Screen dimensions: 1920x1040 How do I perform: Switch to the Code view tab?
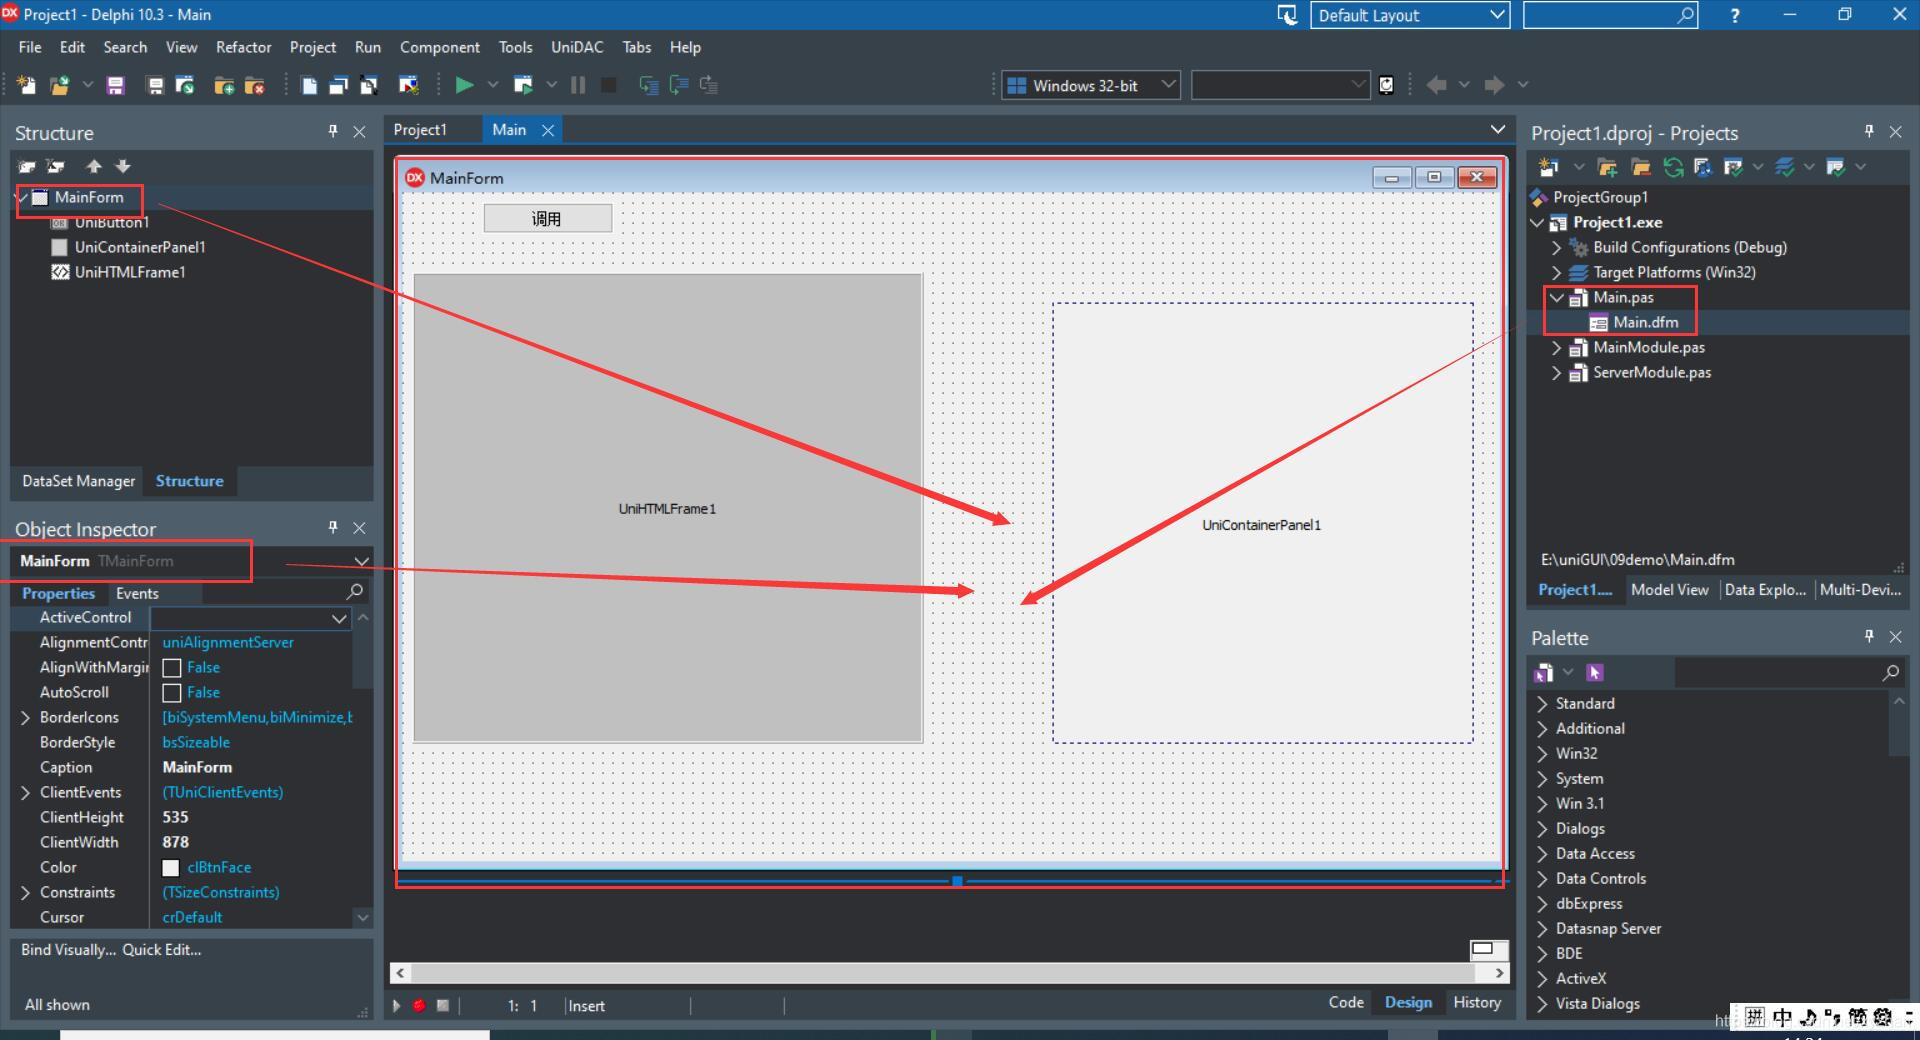pyautogui.click(x=1346, y=1002)
